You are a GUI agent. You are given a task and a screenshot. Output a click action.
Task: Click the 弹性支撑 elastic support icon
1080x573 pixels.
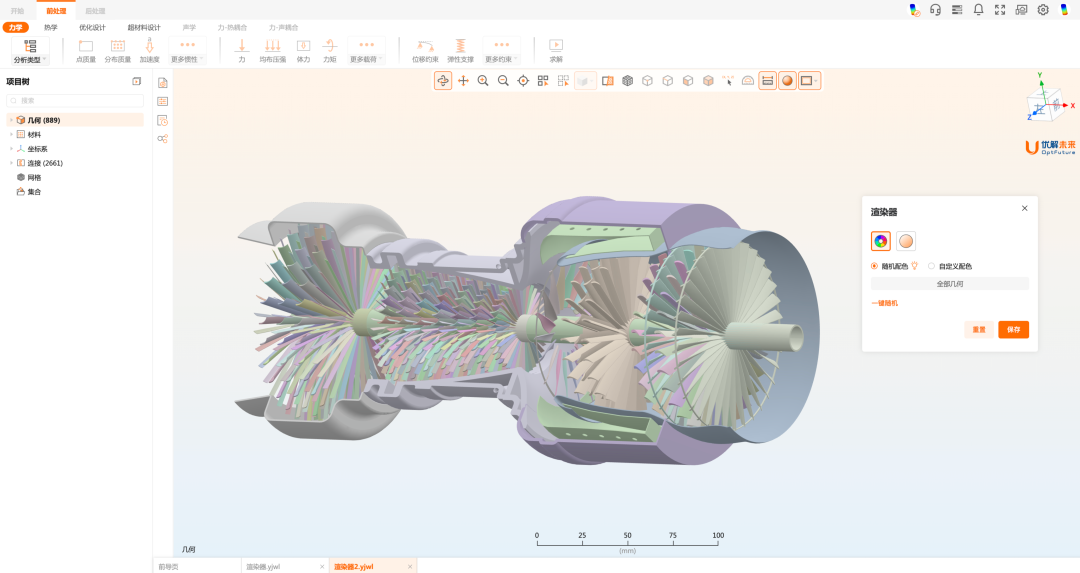[x=460, y=46]
